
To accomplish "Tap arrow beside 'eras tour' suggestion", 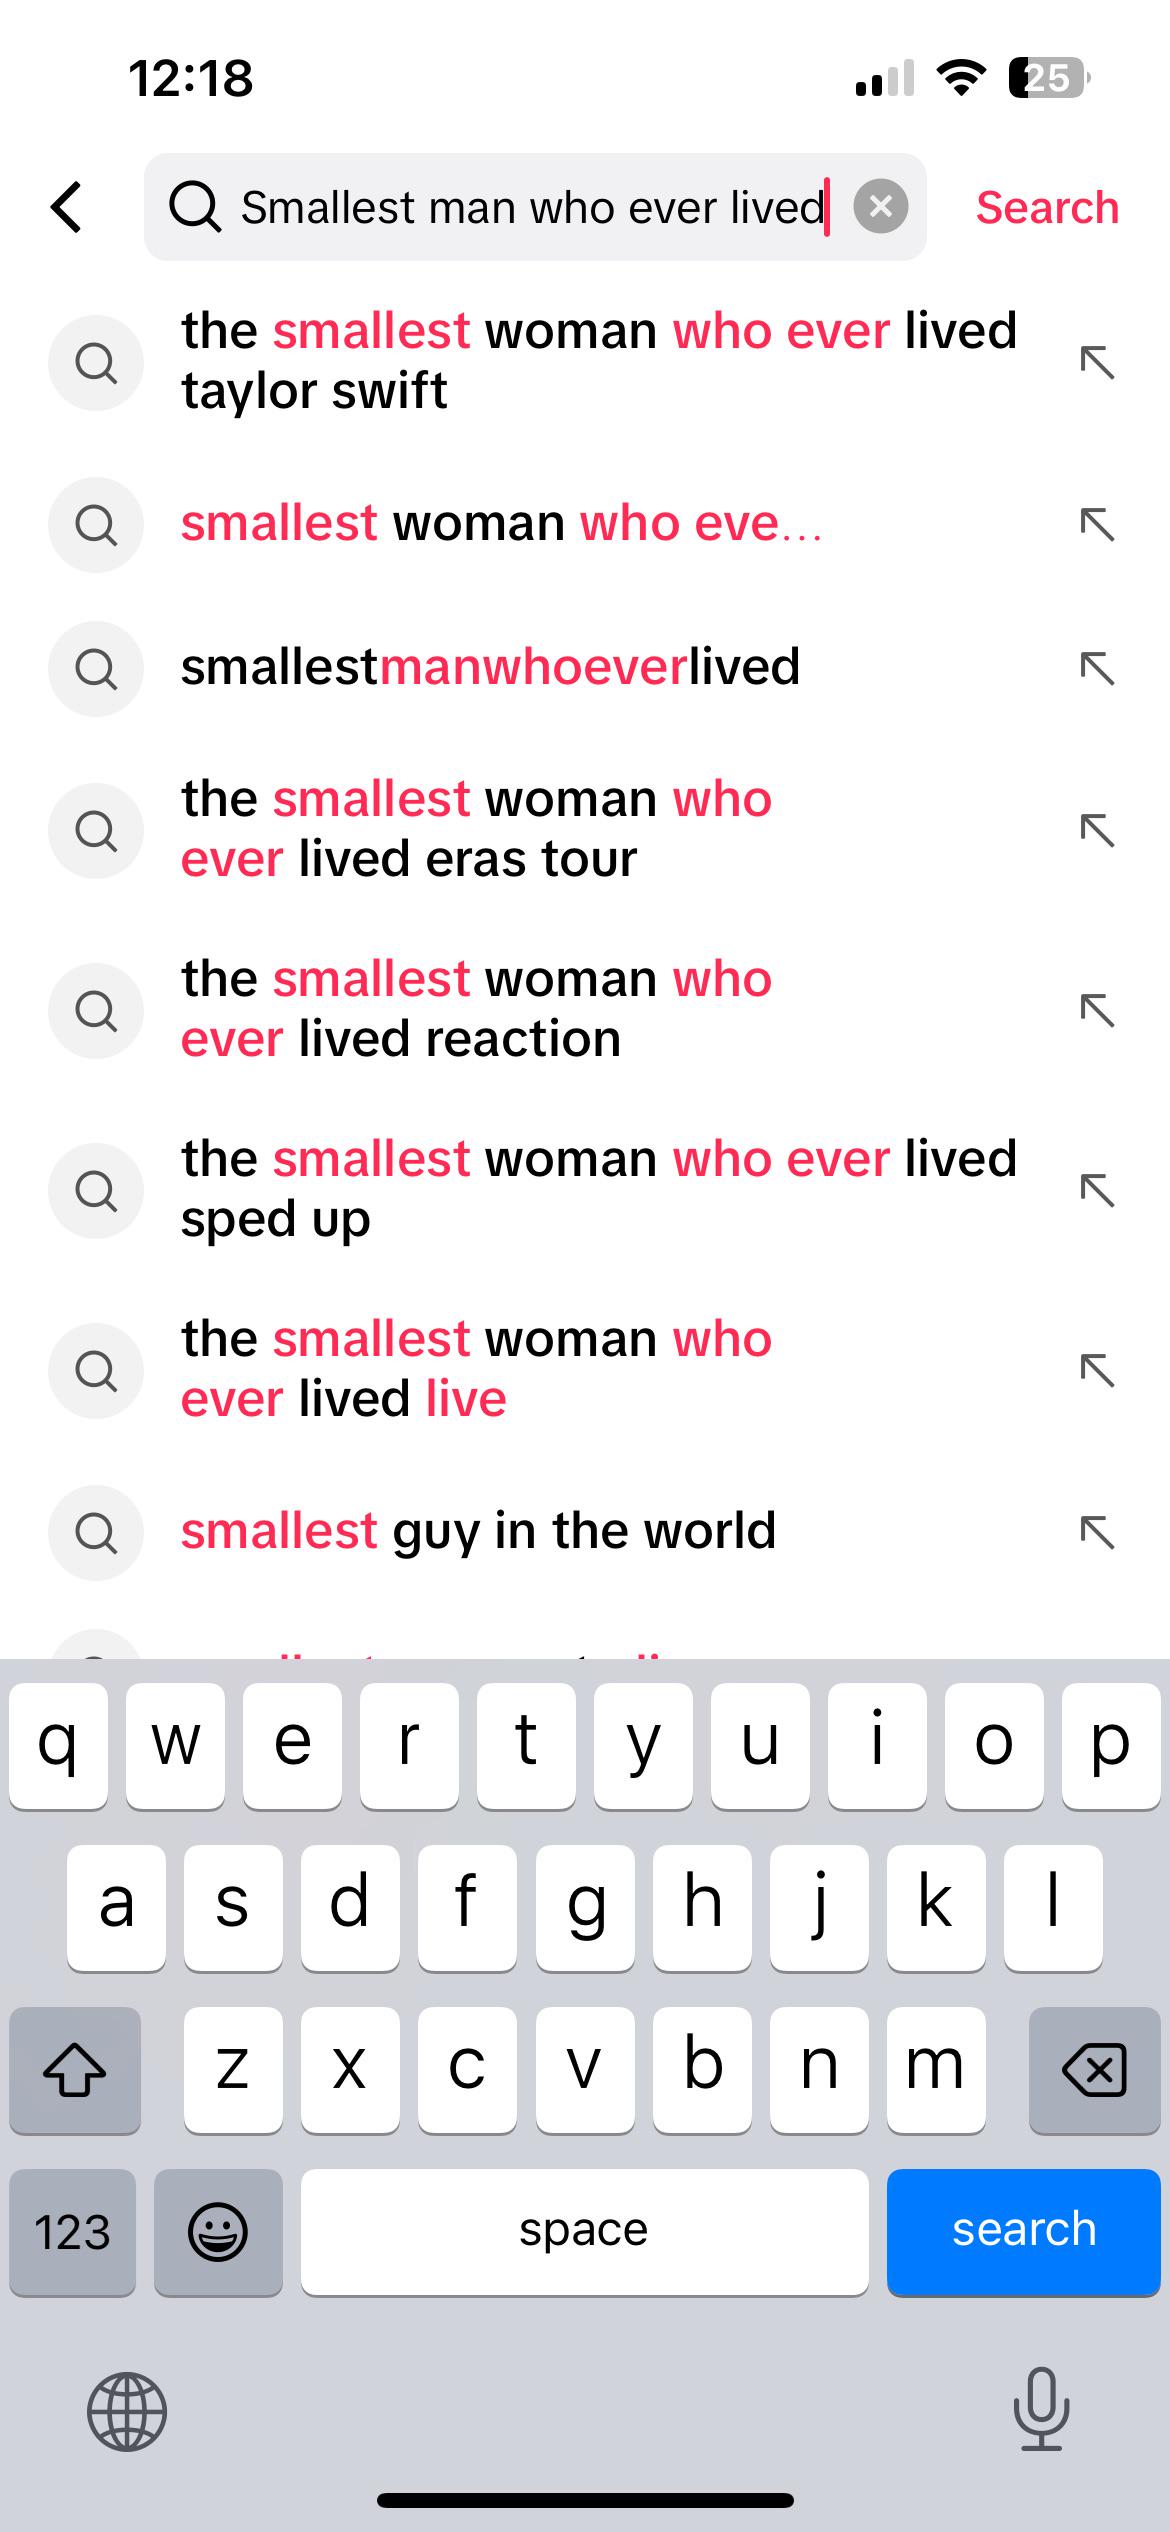I will click(x=1097, y=830).
